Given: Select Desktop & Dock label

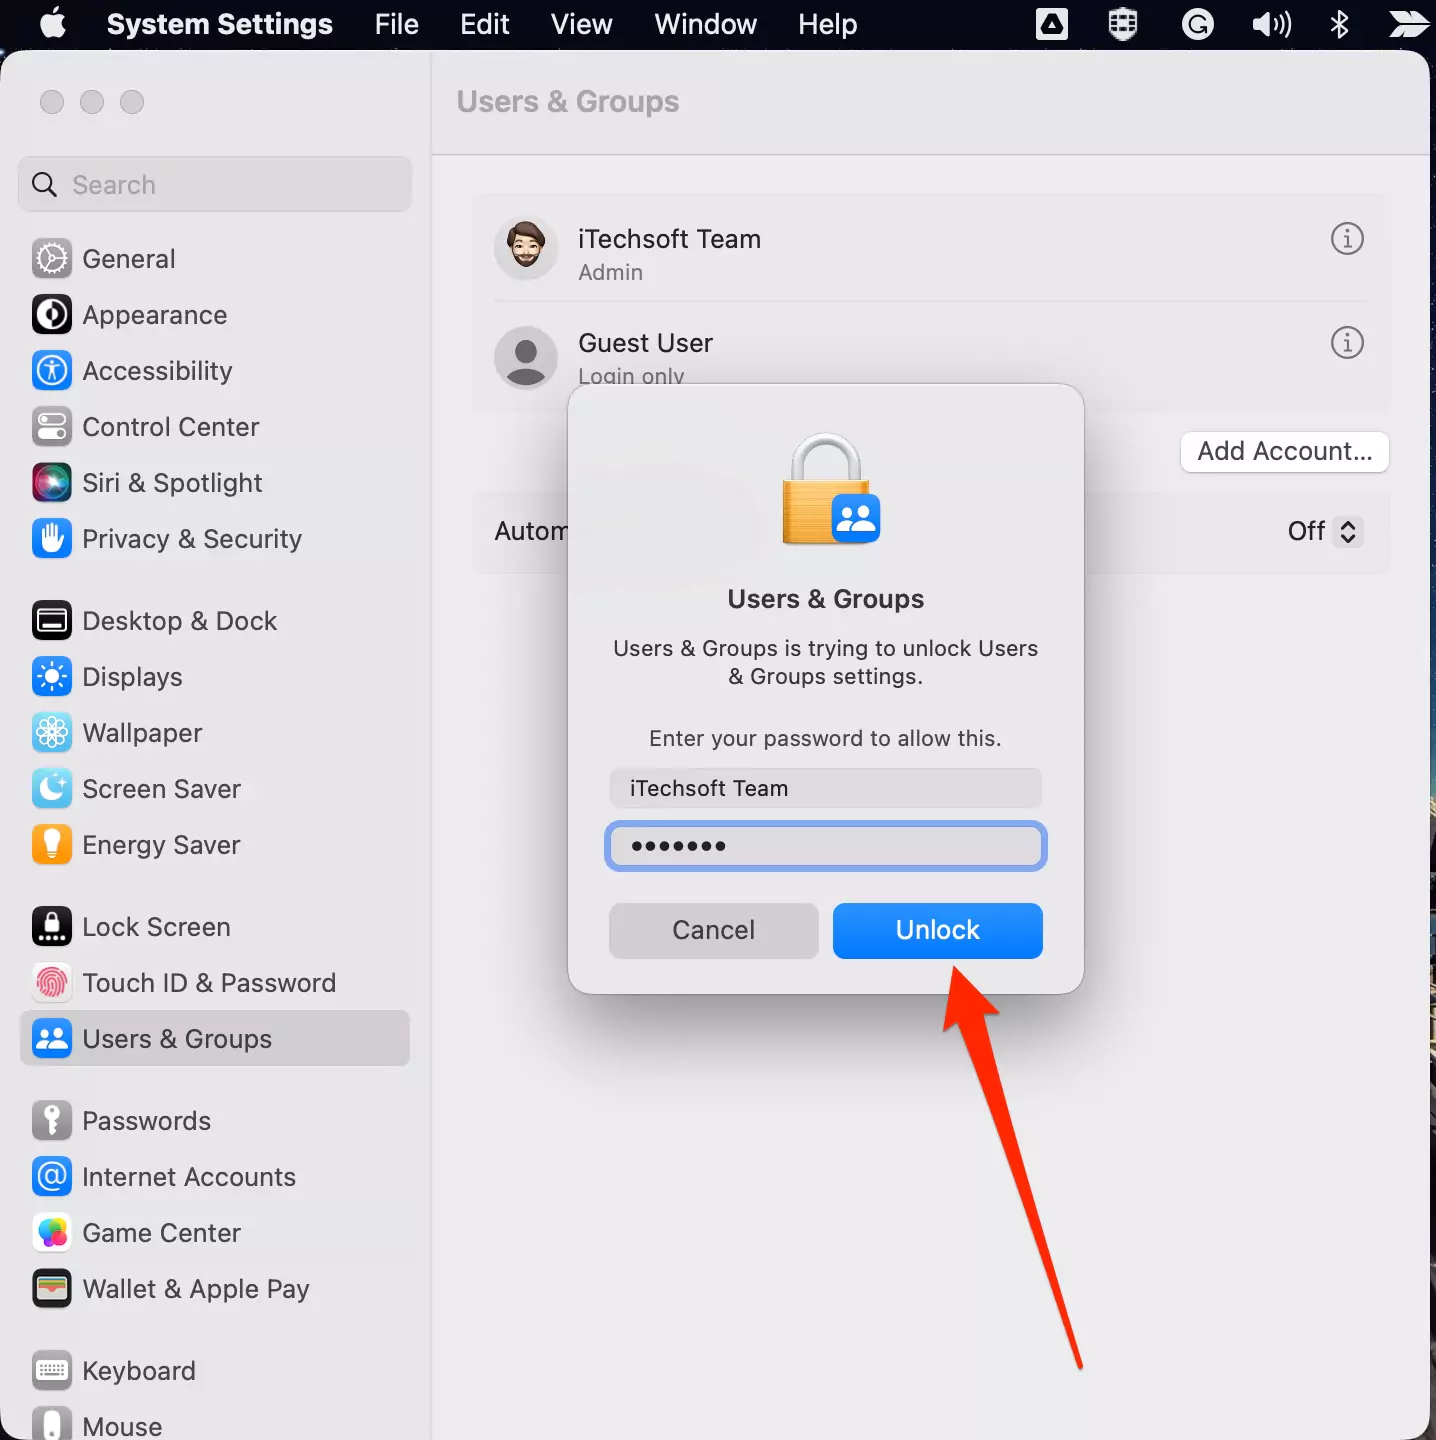Looking at the screenshot, I should [179, 621].
